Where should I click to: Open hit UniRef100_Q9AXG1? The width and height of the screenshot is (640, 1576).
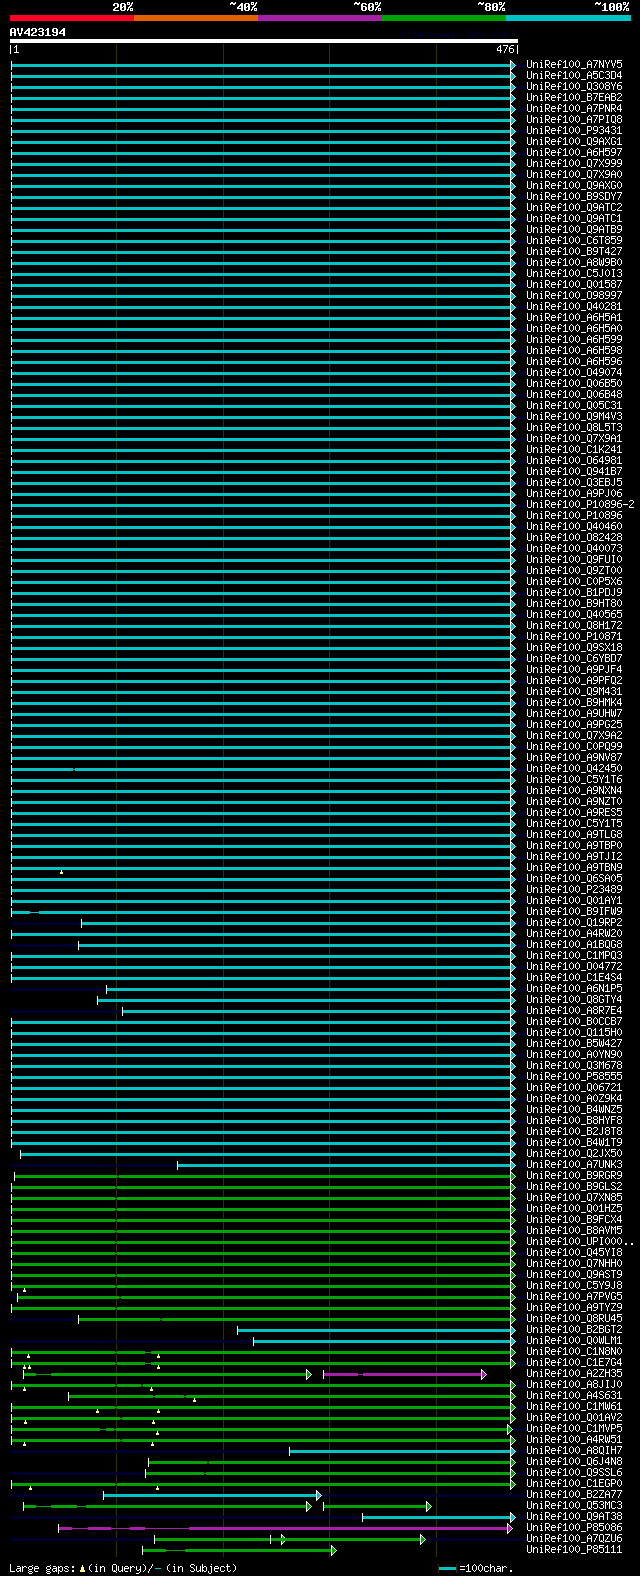coord(574,141)
